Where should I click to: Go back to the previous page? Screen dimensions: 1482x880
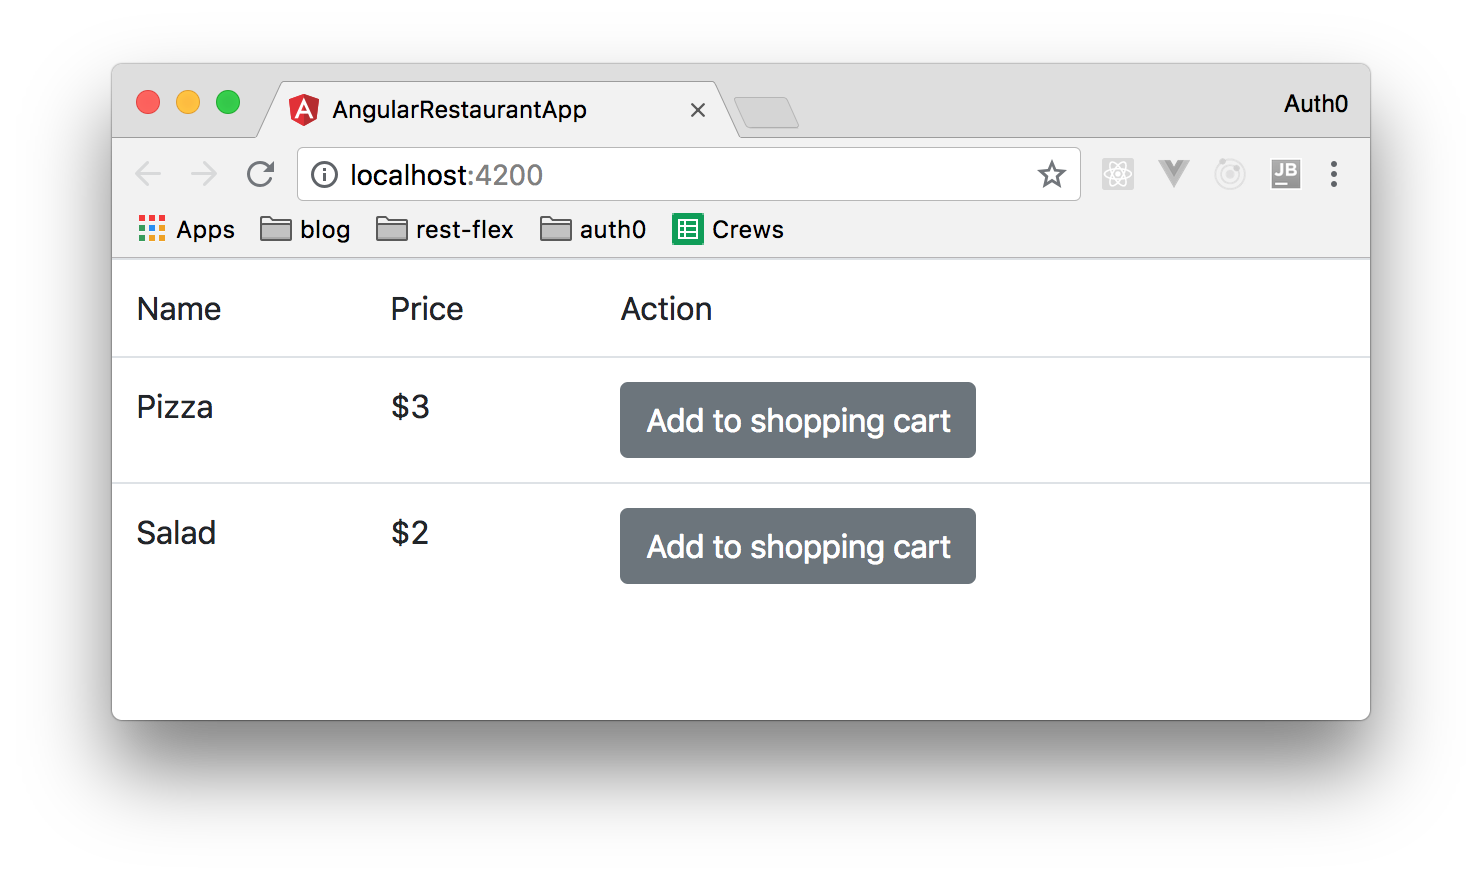click(148, 174)
